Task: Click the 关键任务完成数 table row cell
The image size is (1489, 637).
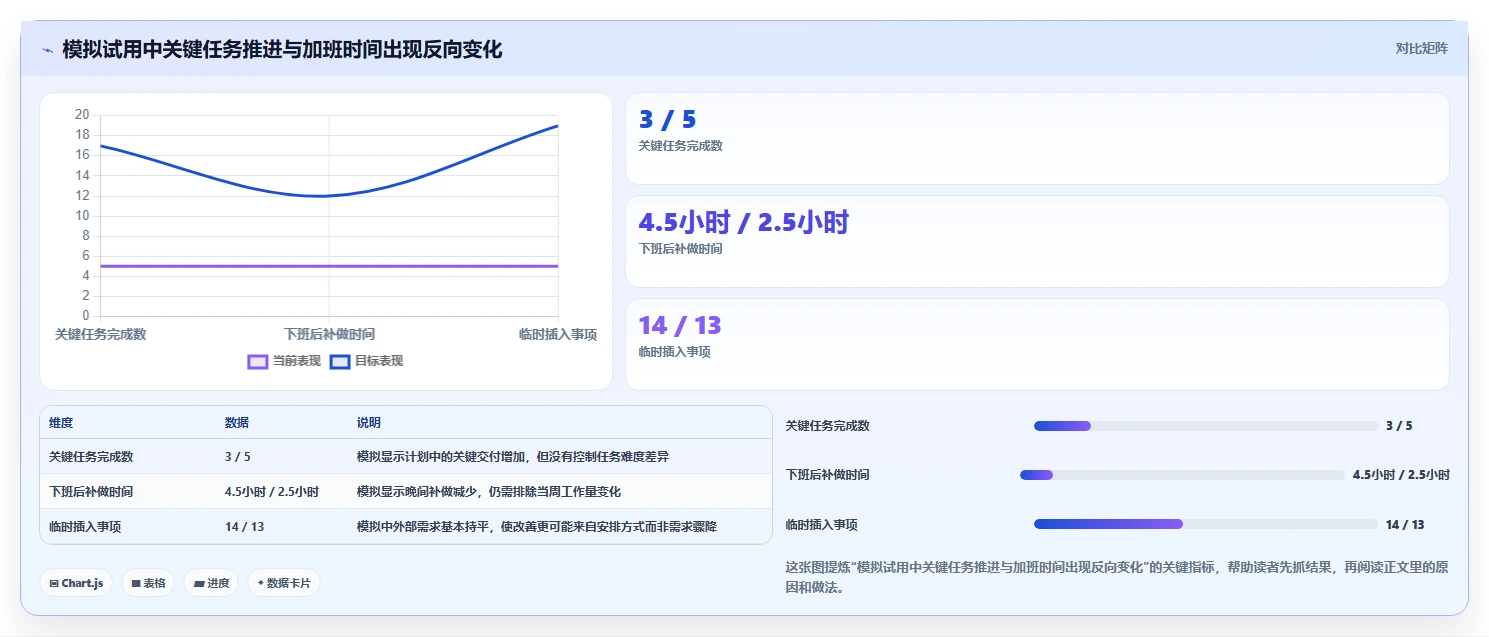Action: (91, 457)
